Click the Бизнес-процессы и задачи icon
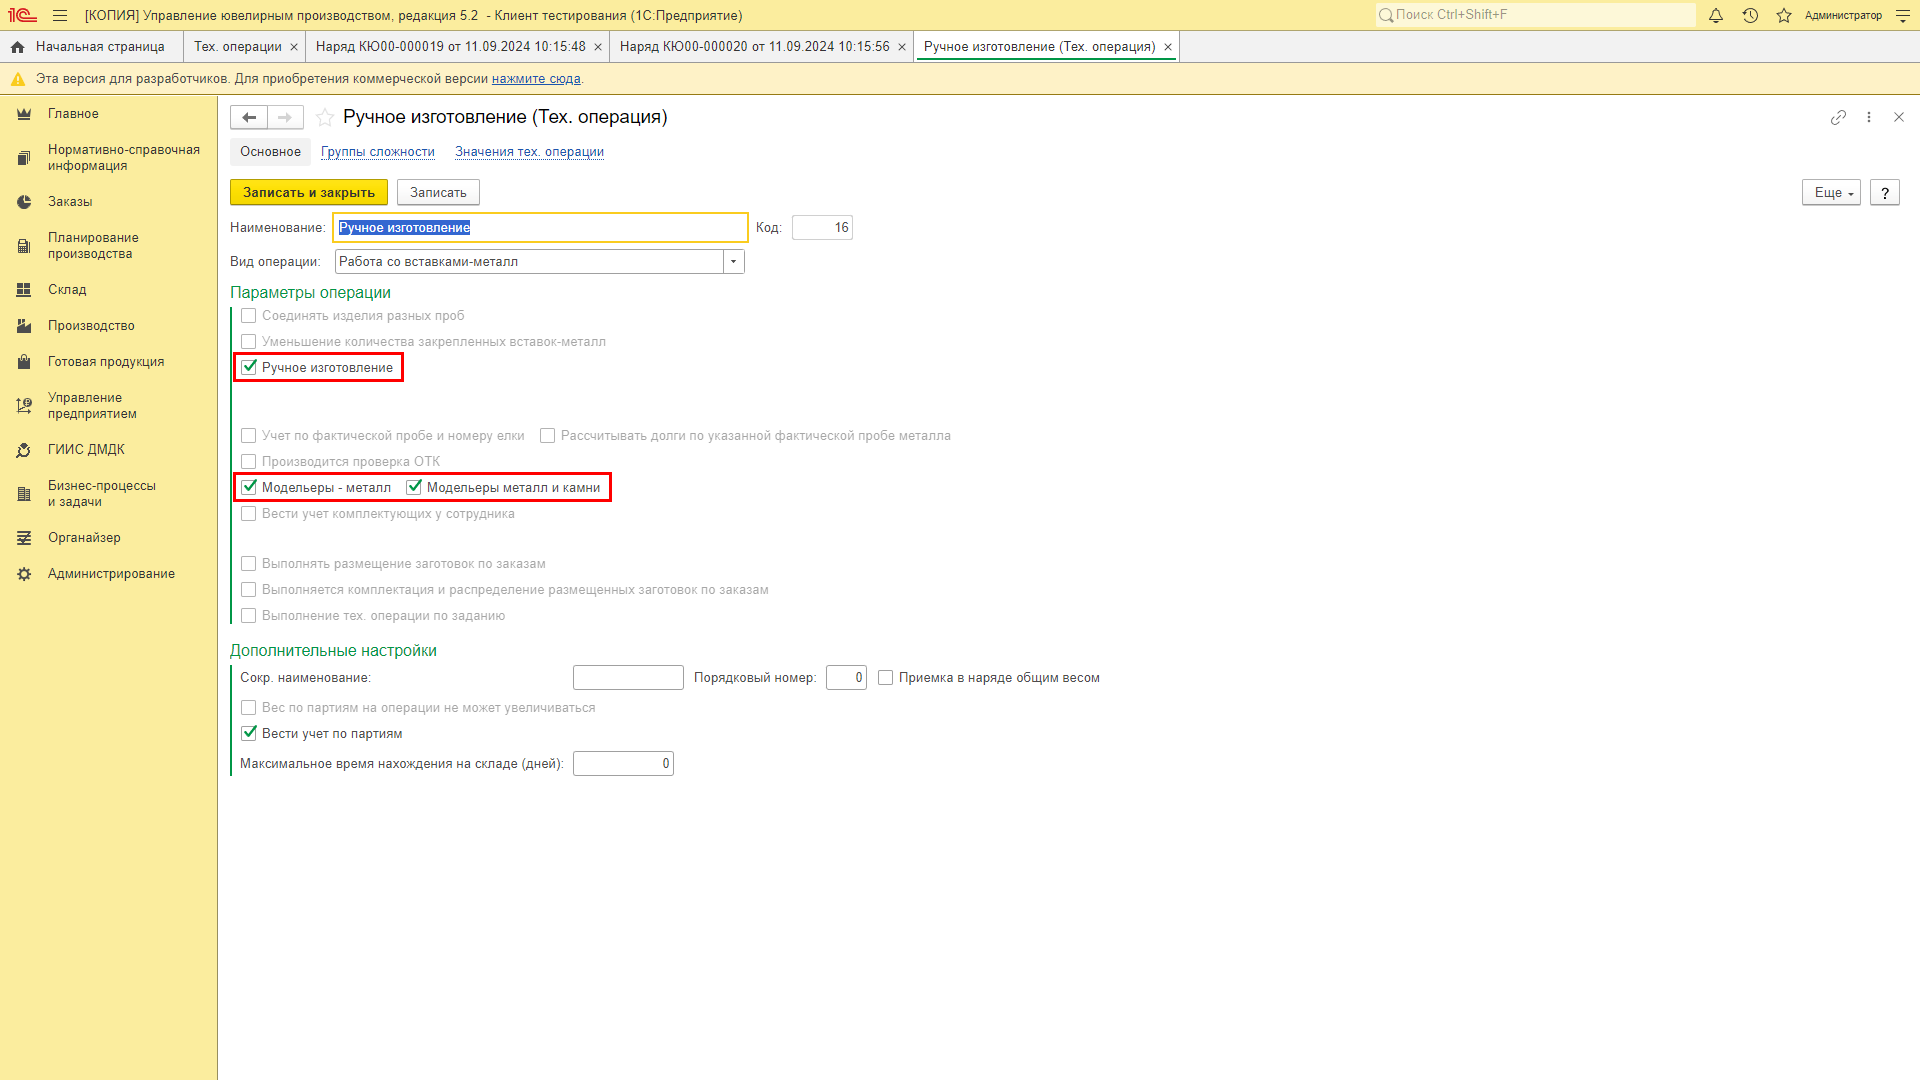The height and width of the screenshot is (1080, 1920). coord(24,494)
